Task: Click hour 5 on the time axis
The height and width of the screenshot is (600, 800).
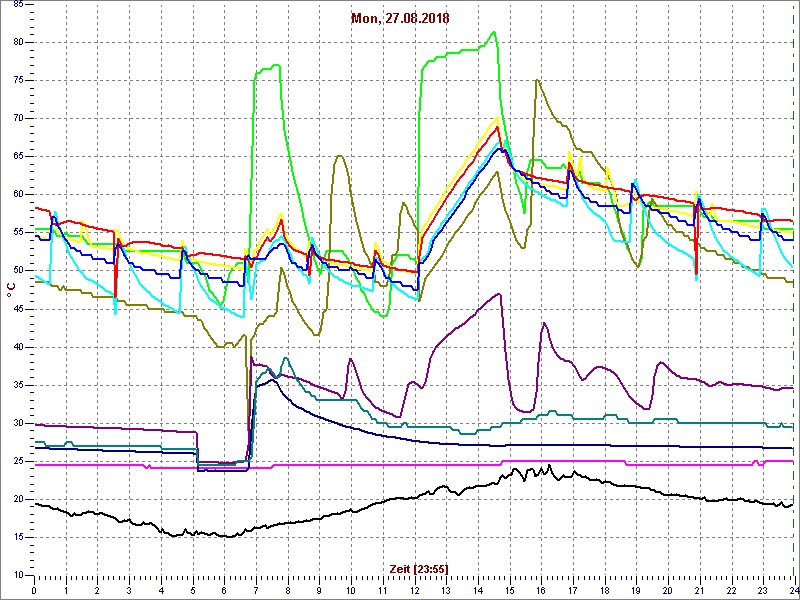Action: tap(192, 590)
